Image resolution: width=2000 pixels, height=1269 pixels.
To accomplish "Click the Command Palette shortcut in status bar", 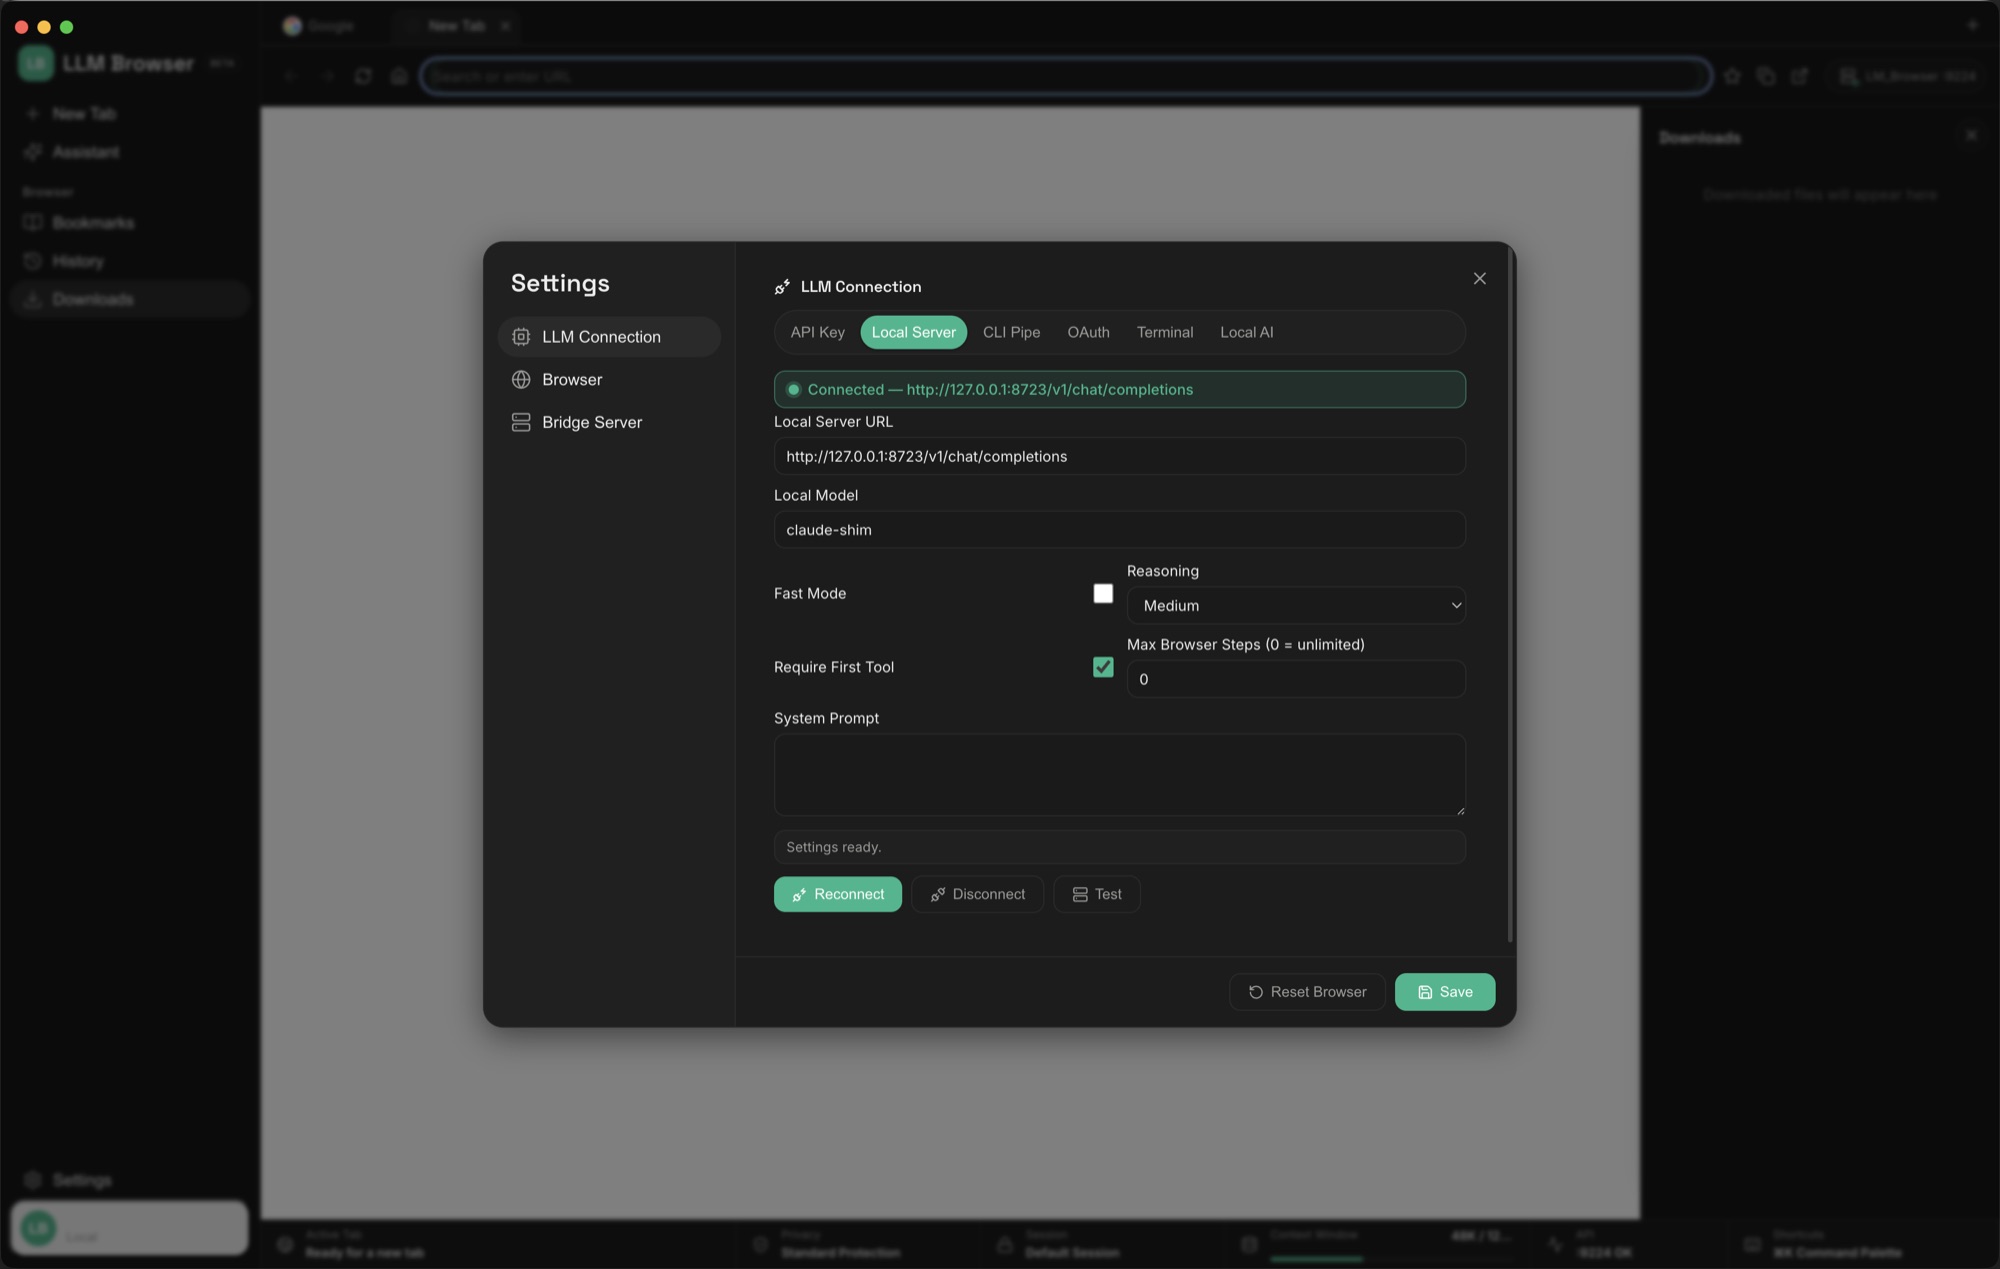I will (1826, 1244).
